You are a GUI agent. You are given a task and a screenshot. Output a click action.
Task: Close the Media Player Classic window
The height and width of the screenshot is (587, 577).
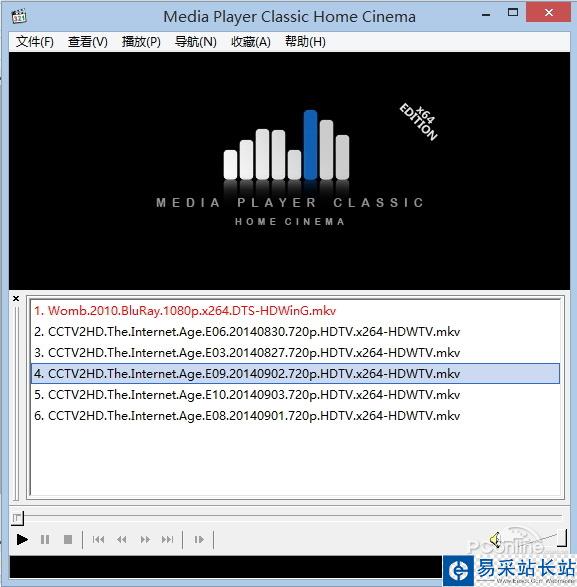pos(549,13)
